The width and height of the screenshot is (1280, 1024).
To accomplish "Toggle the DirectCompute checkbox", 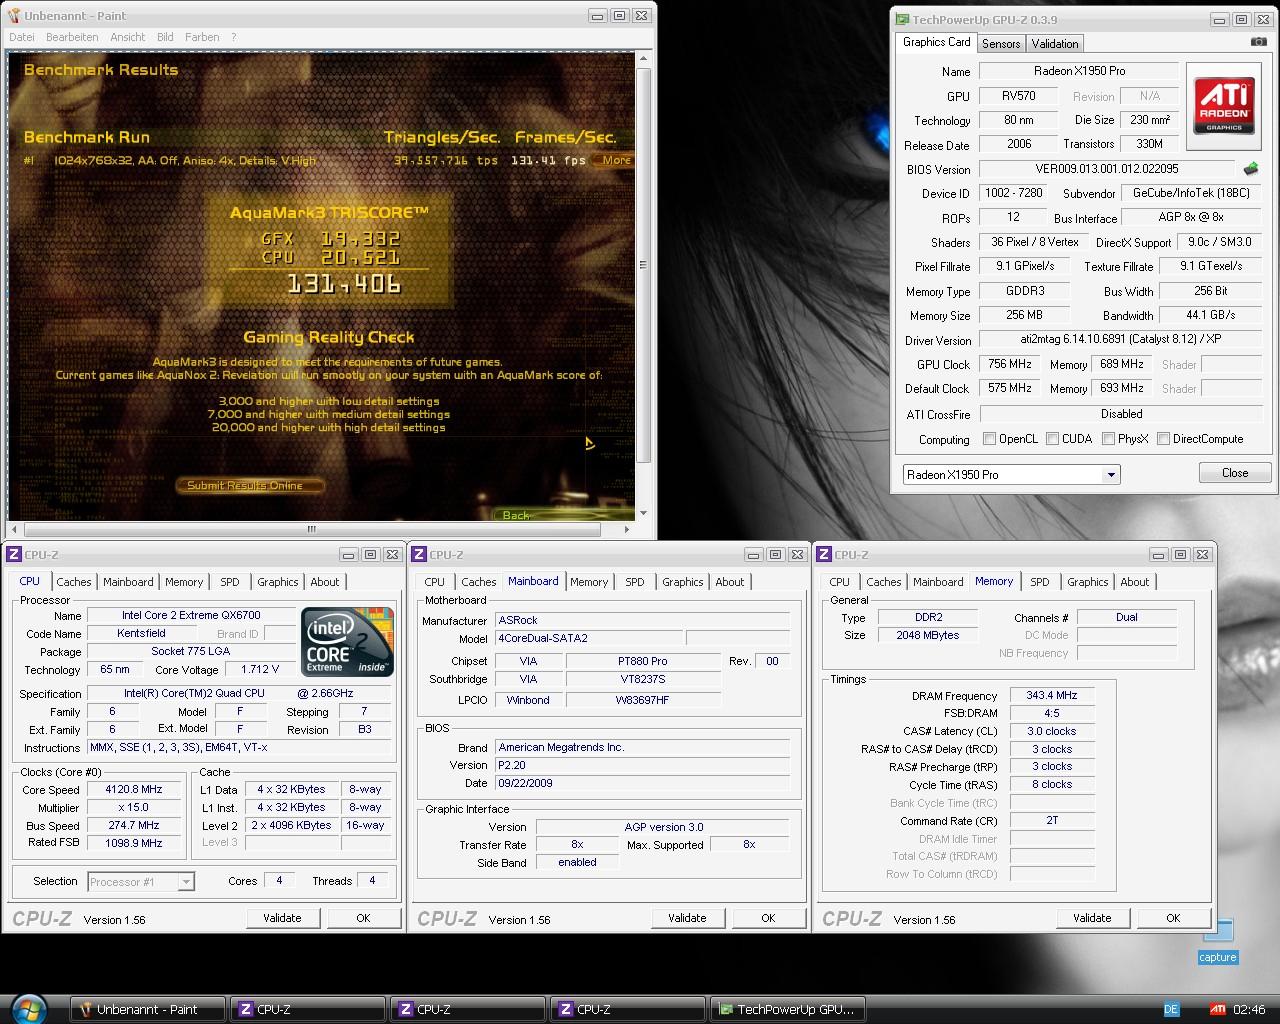I will click(x=1163, y=439).
